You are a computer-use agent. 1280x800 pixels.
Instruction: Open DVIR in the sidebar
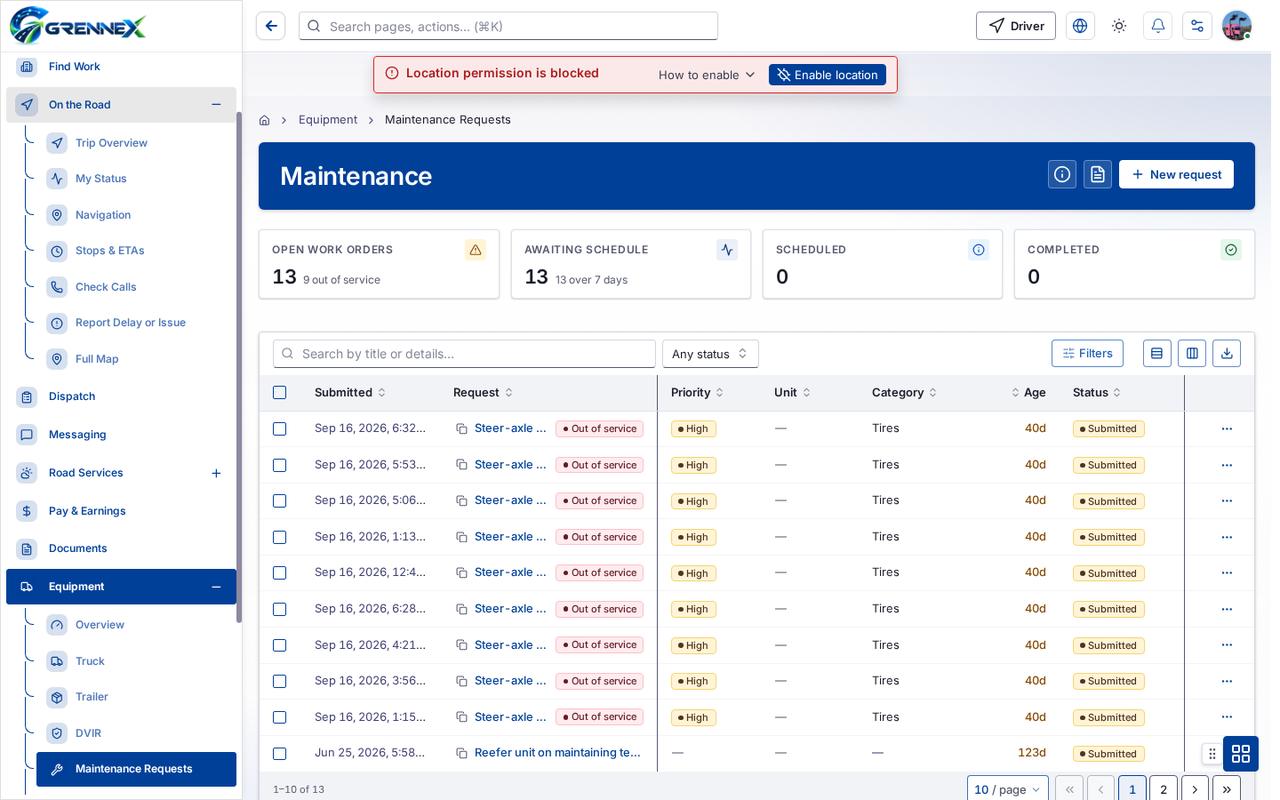coord(88,733)
